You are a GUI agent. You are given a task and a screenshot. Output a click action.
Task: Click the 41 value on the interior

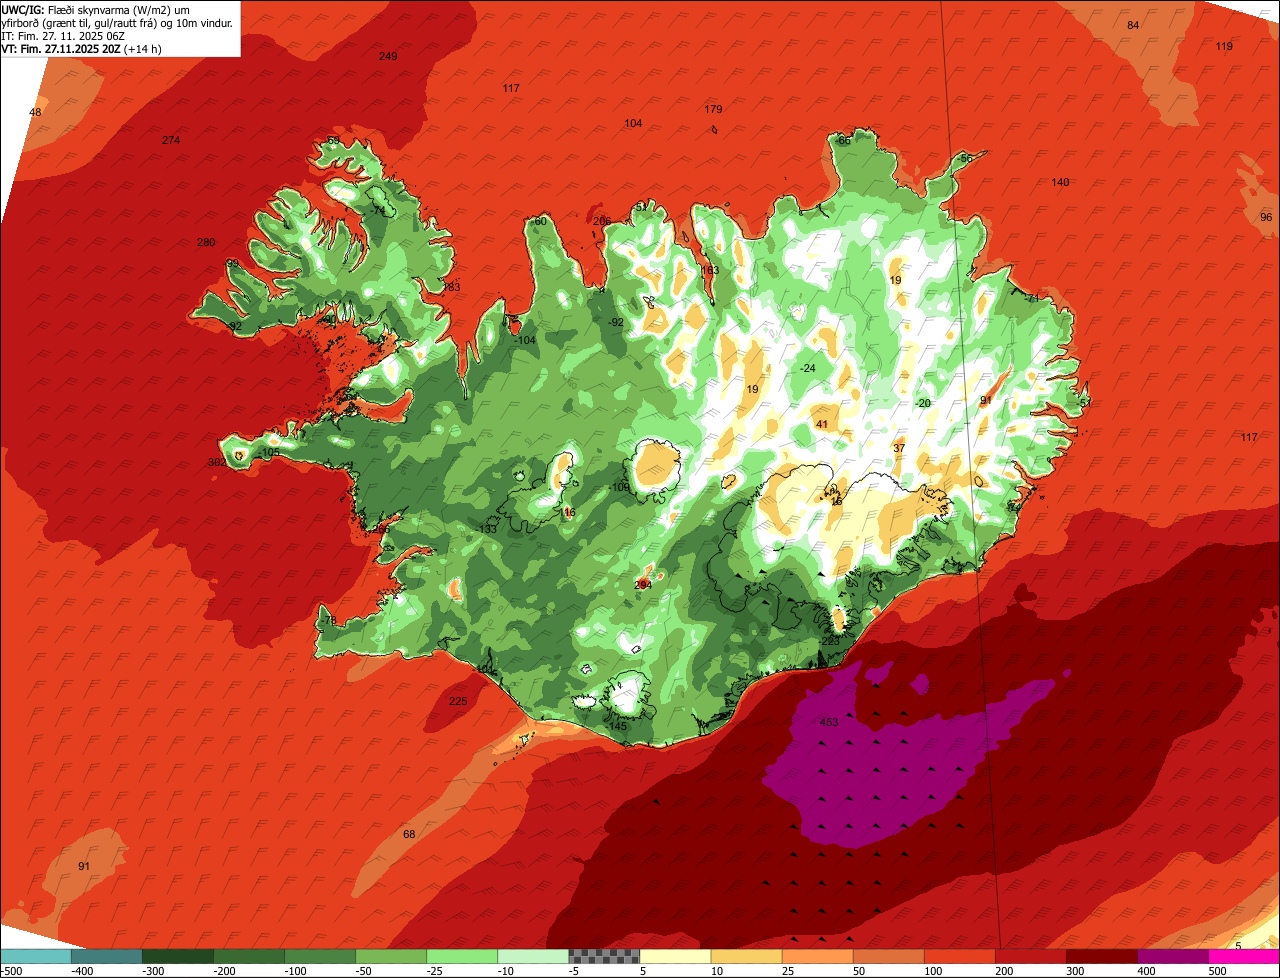tap(822, 424)
